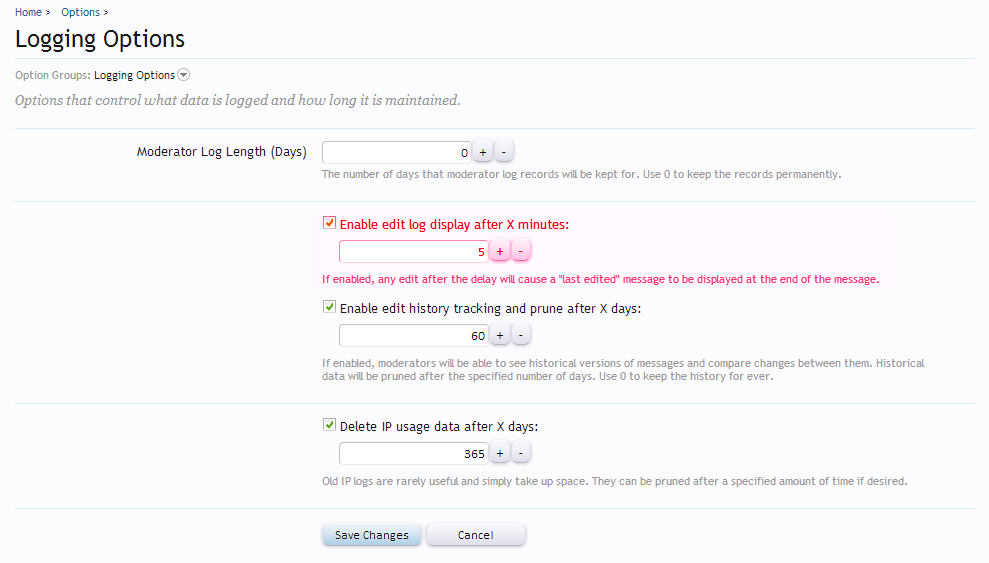Image resolution: width=989 pixels, height=563 pixels.
Task: Click the 'moderators will be able to see historical versions' hint
Action: pos(623,369)
